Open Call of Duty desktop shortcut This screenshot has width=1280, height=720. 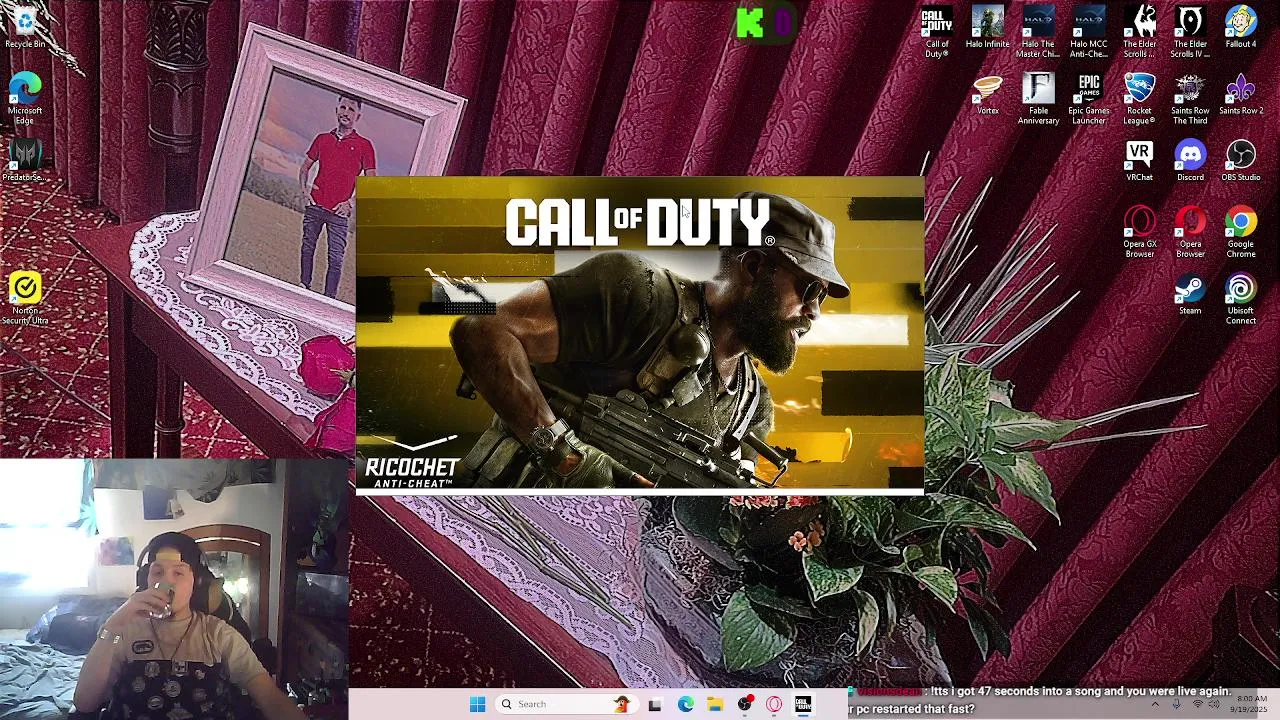[937, 32]
